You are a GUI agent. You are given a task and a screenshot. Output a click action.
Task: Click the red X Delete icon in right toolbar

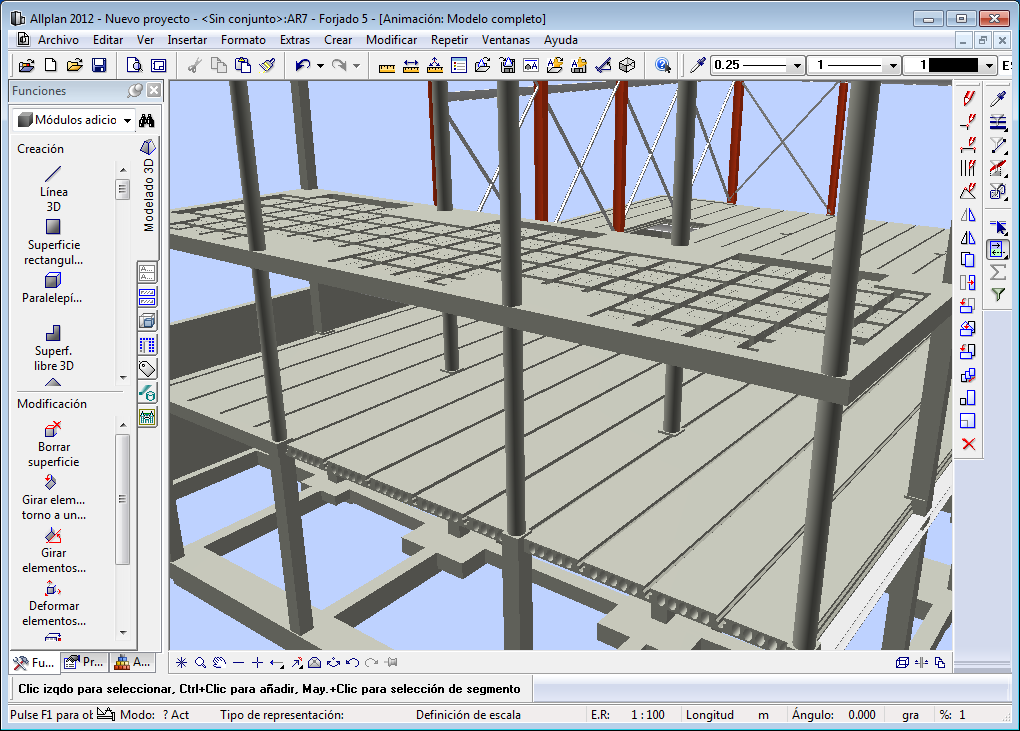coord(968,444)
